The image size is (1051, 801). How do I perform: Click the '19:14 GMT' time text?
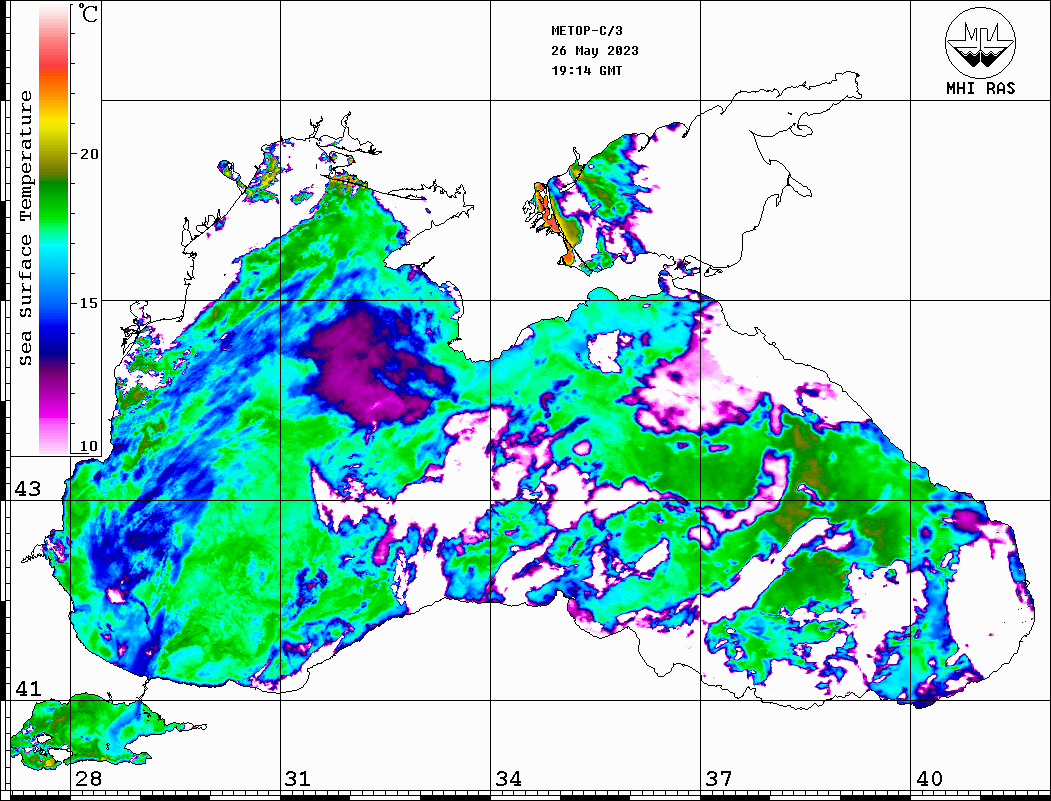point(587,70)
